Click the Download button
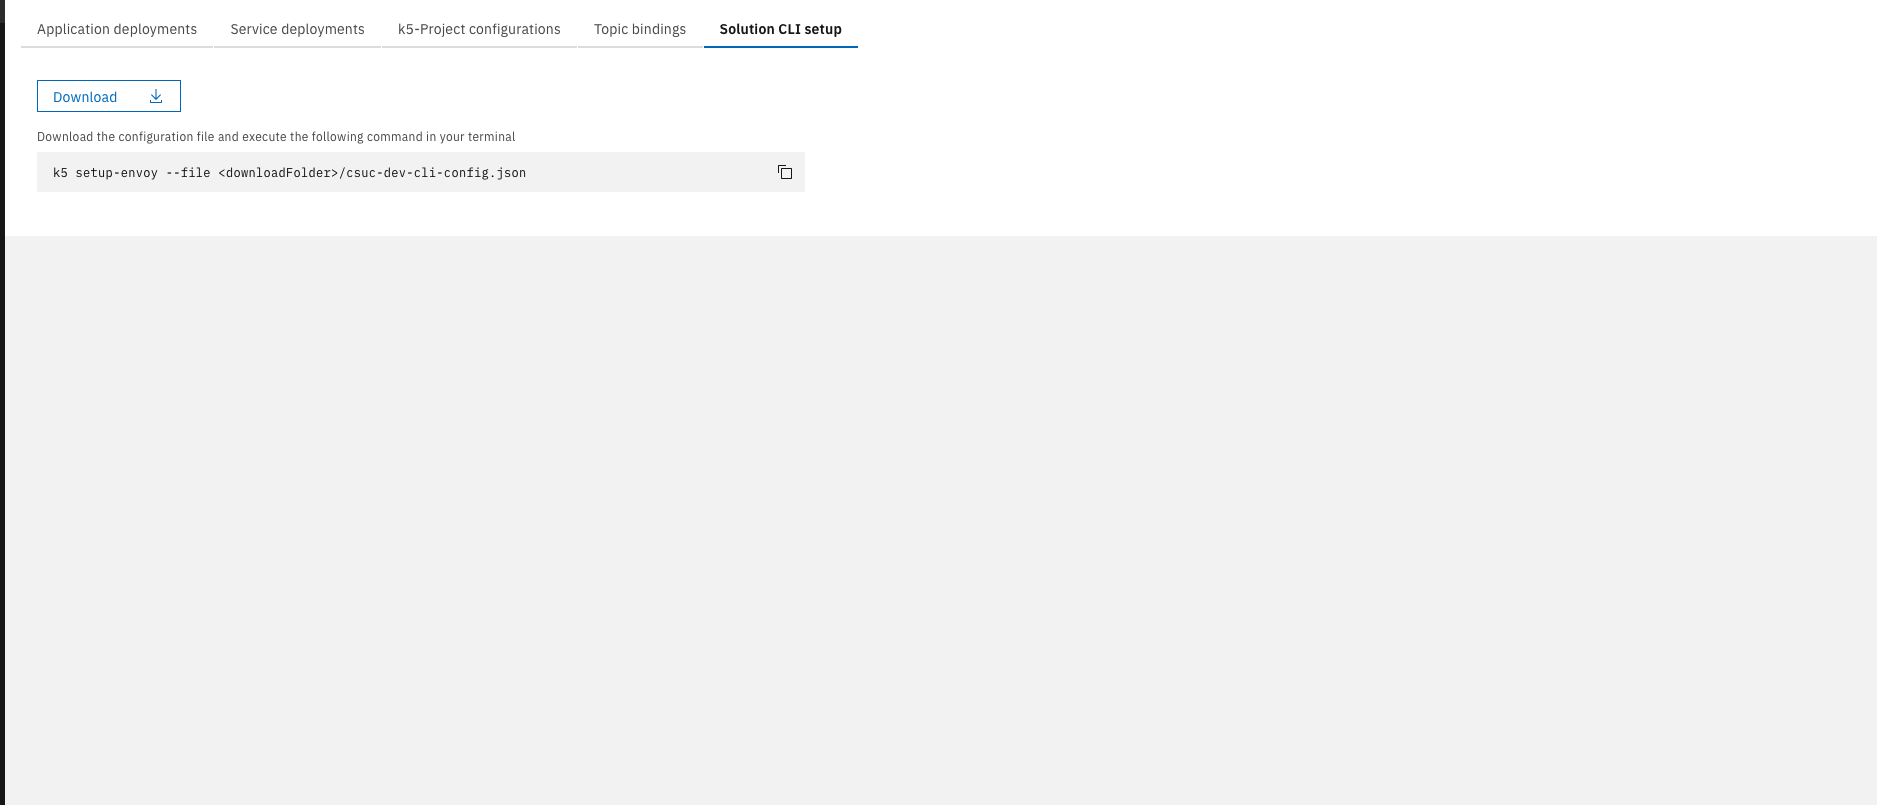Screen dimensions: 1877x805 tap(109, 96)
